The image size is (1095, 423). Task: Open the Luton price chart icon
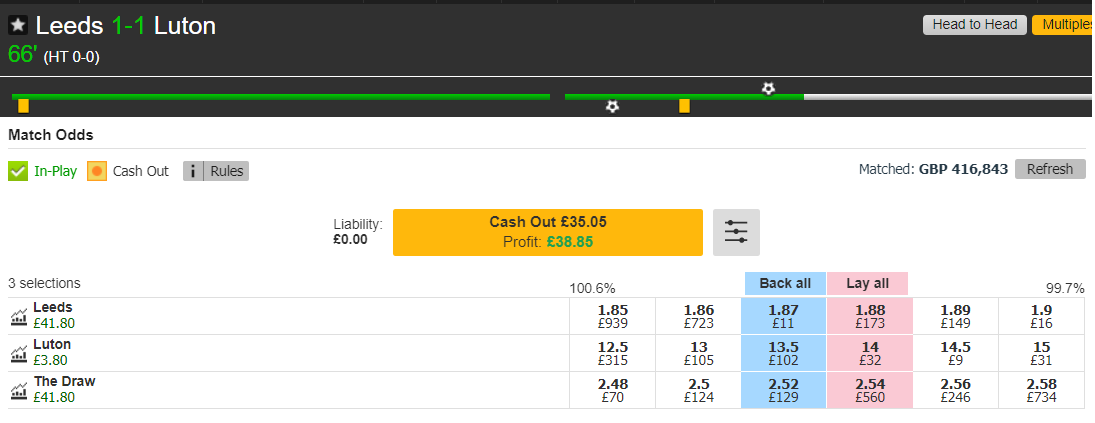click(19, 354)
